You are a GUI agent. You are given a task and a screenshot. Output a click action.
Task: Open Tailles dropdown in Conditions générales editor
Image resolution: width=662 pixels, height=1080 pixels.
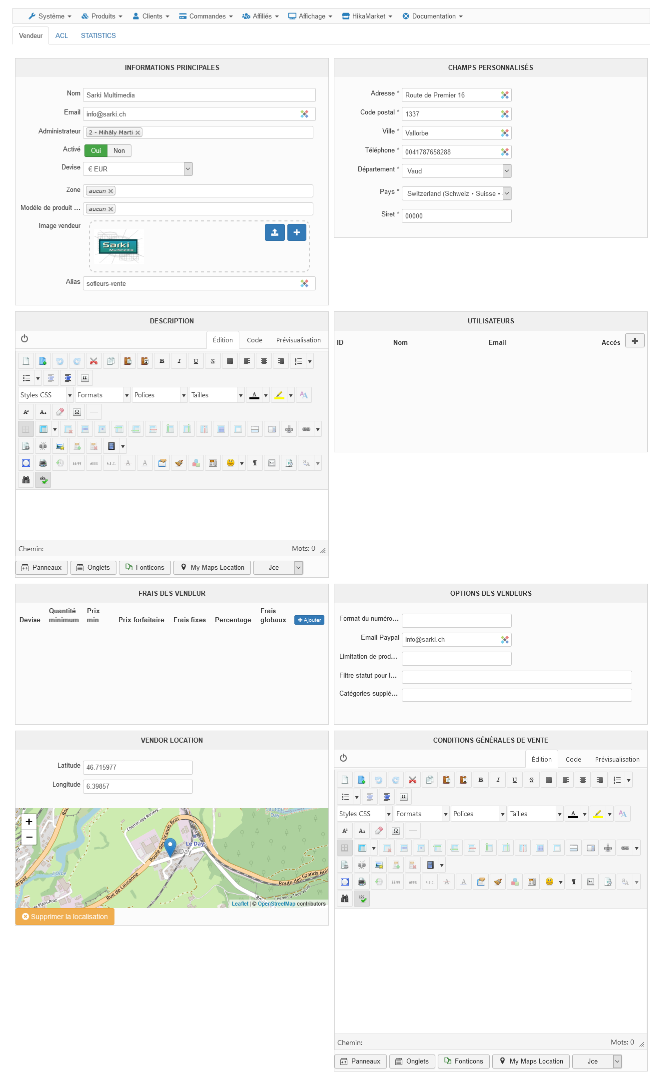tap(535, 814)
